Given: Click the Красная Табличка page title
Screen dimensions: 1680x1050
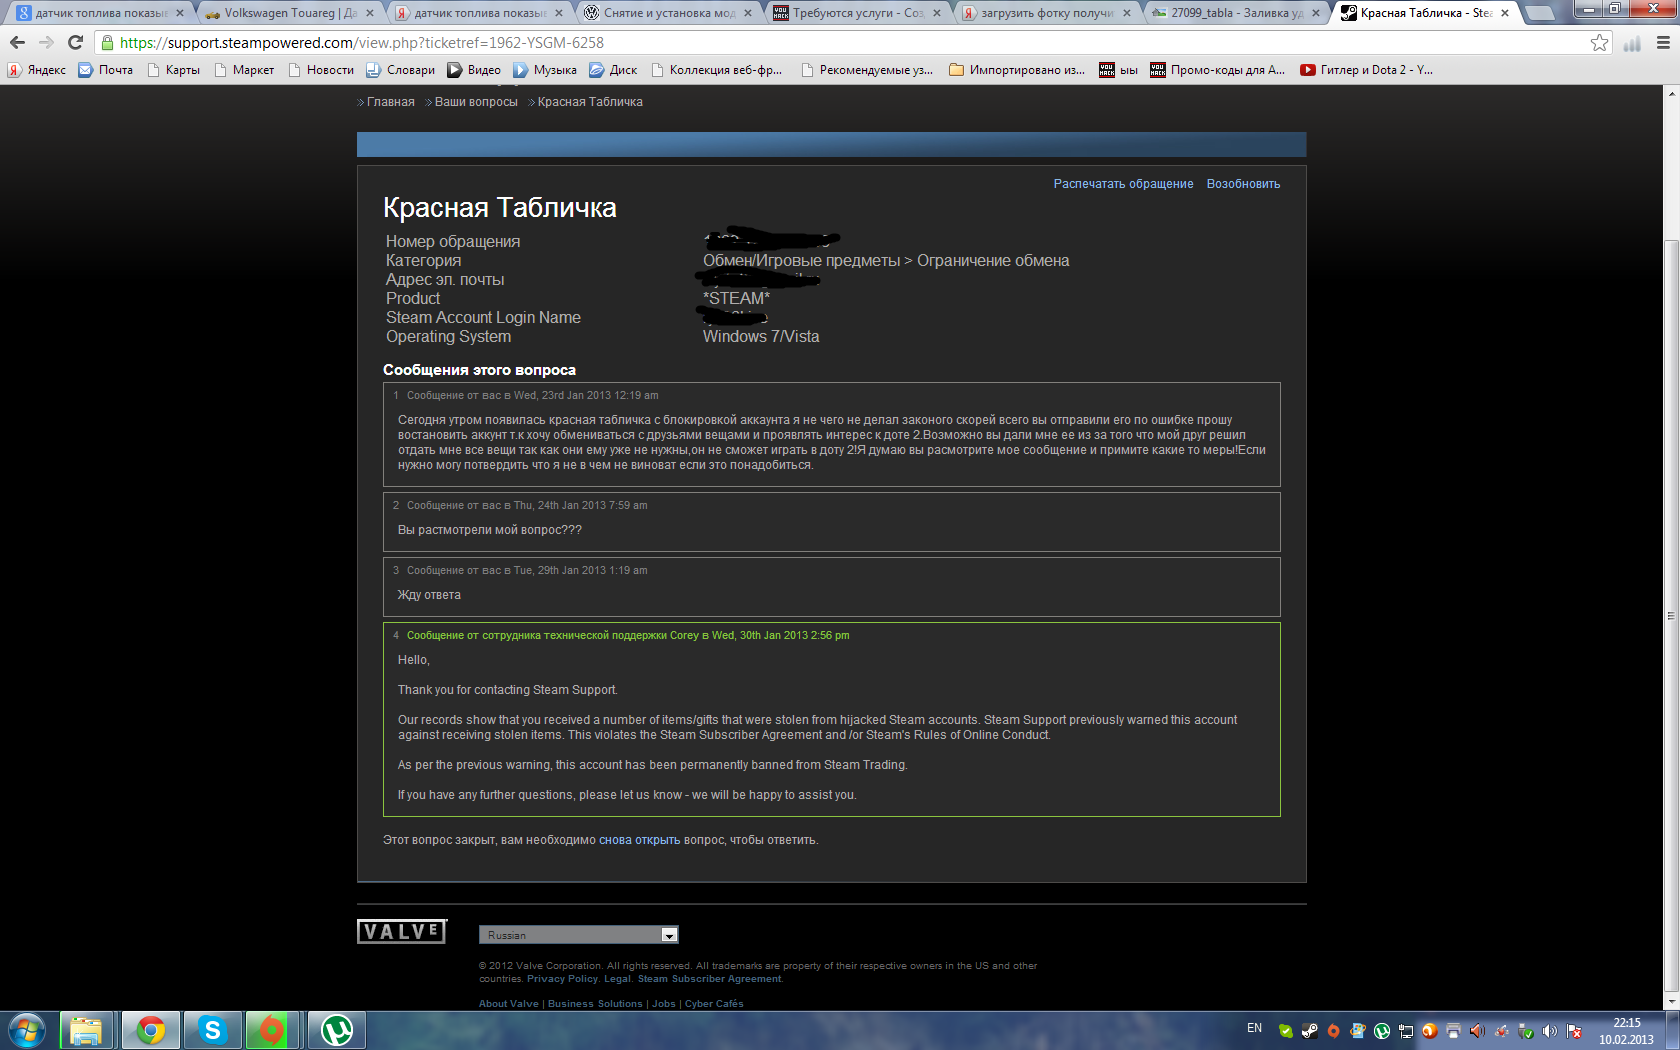Looking at the screenshot, I should coord(500,208).
